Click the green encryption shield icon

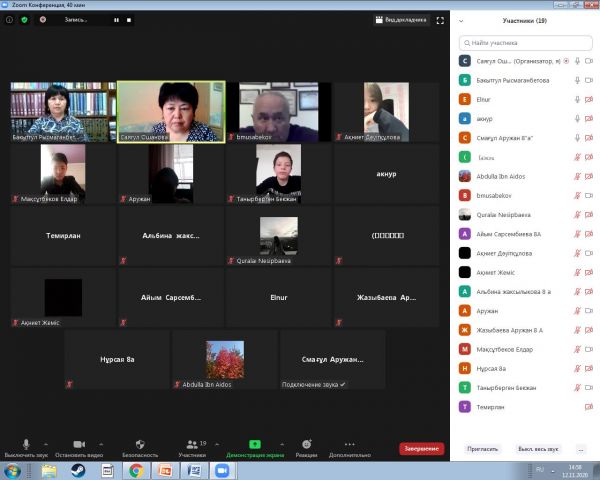click(x=24, y=19)
